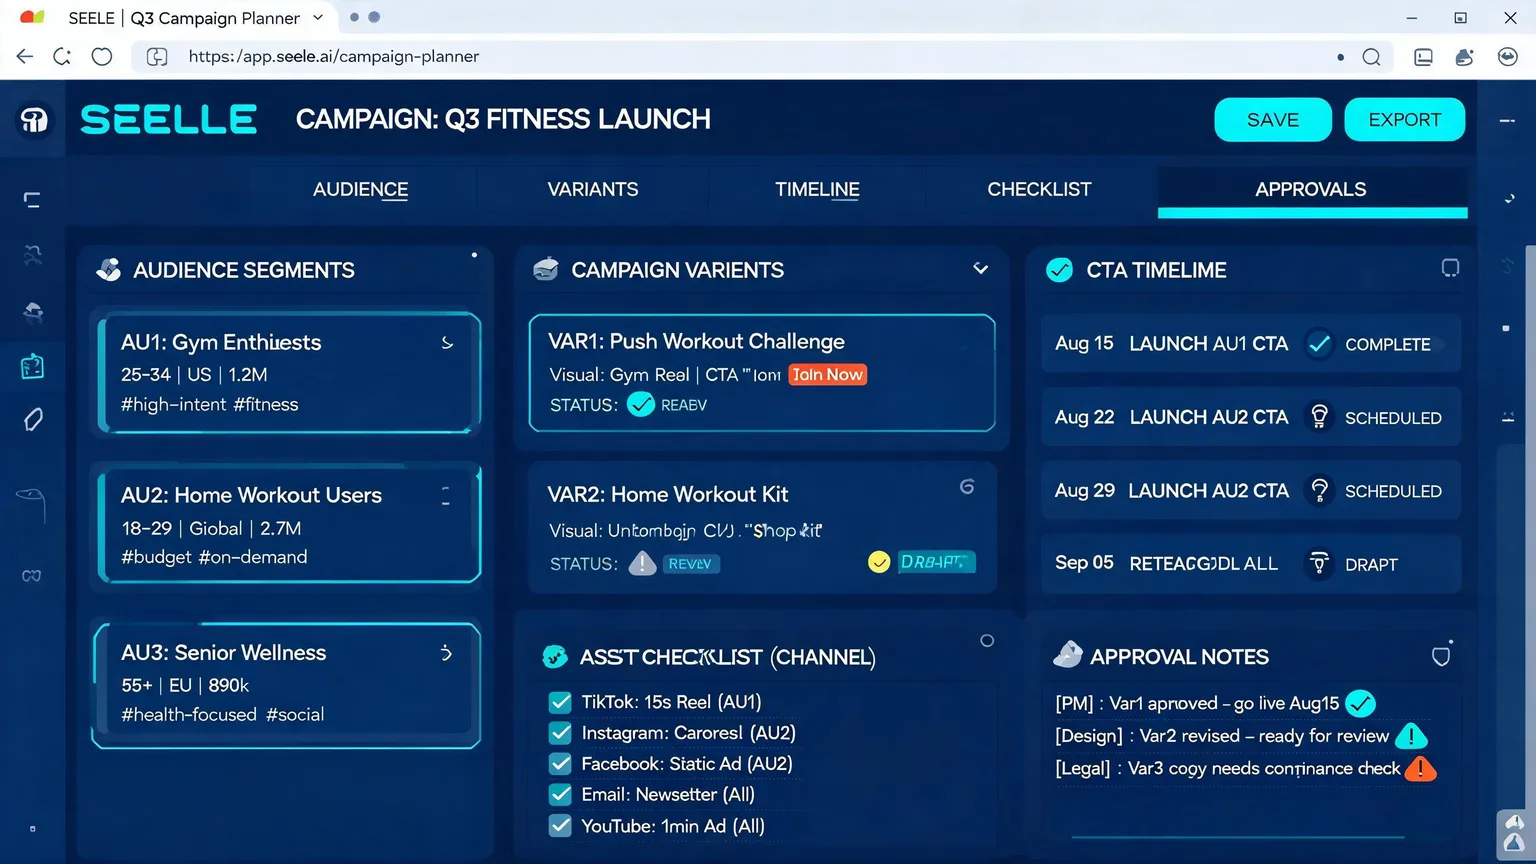Click '18–29 | Global | 2.7M' text

211,528
